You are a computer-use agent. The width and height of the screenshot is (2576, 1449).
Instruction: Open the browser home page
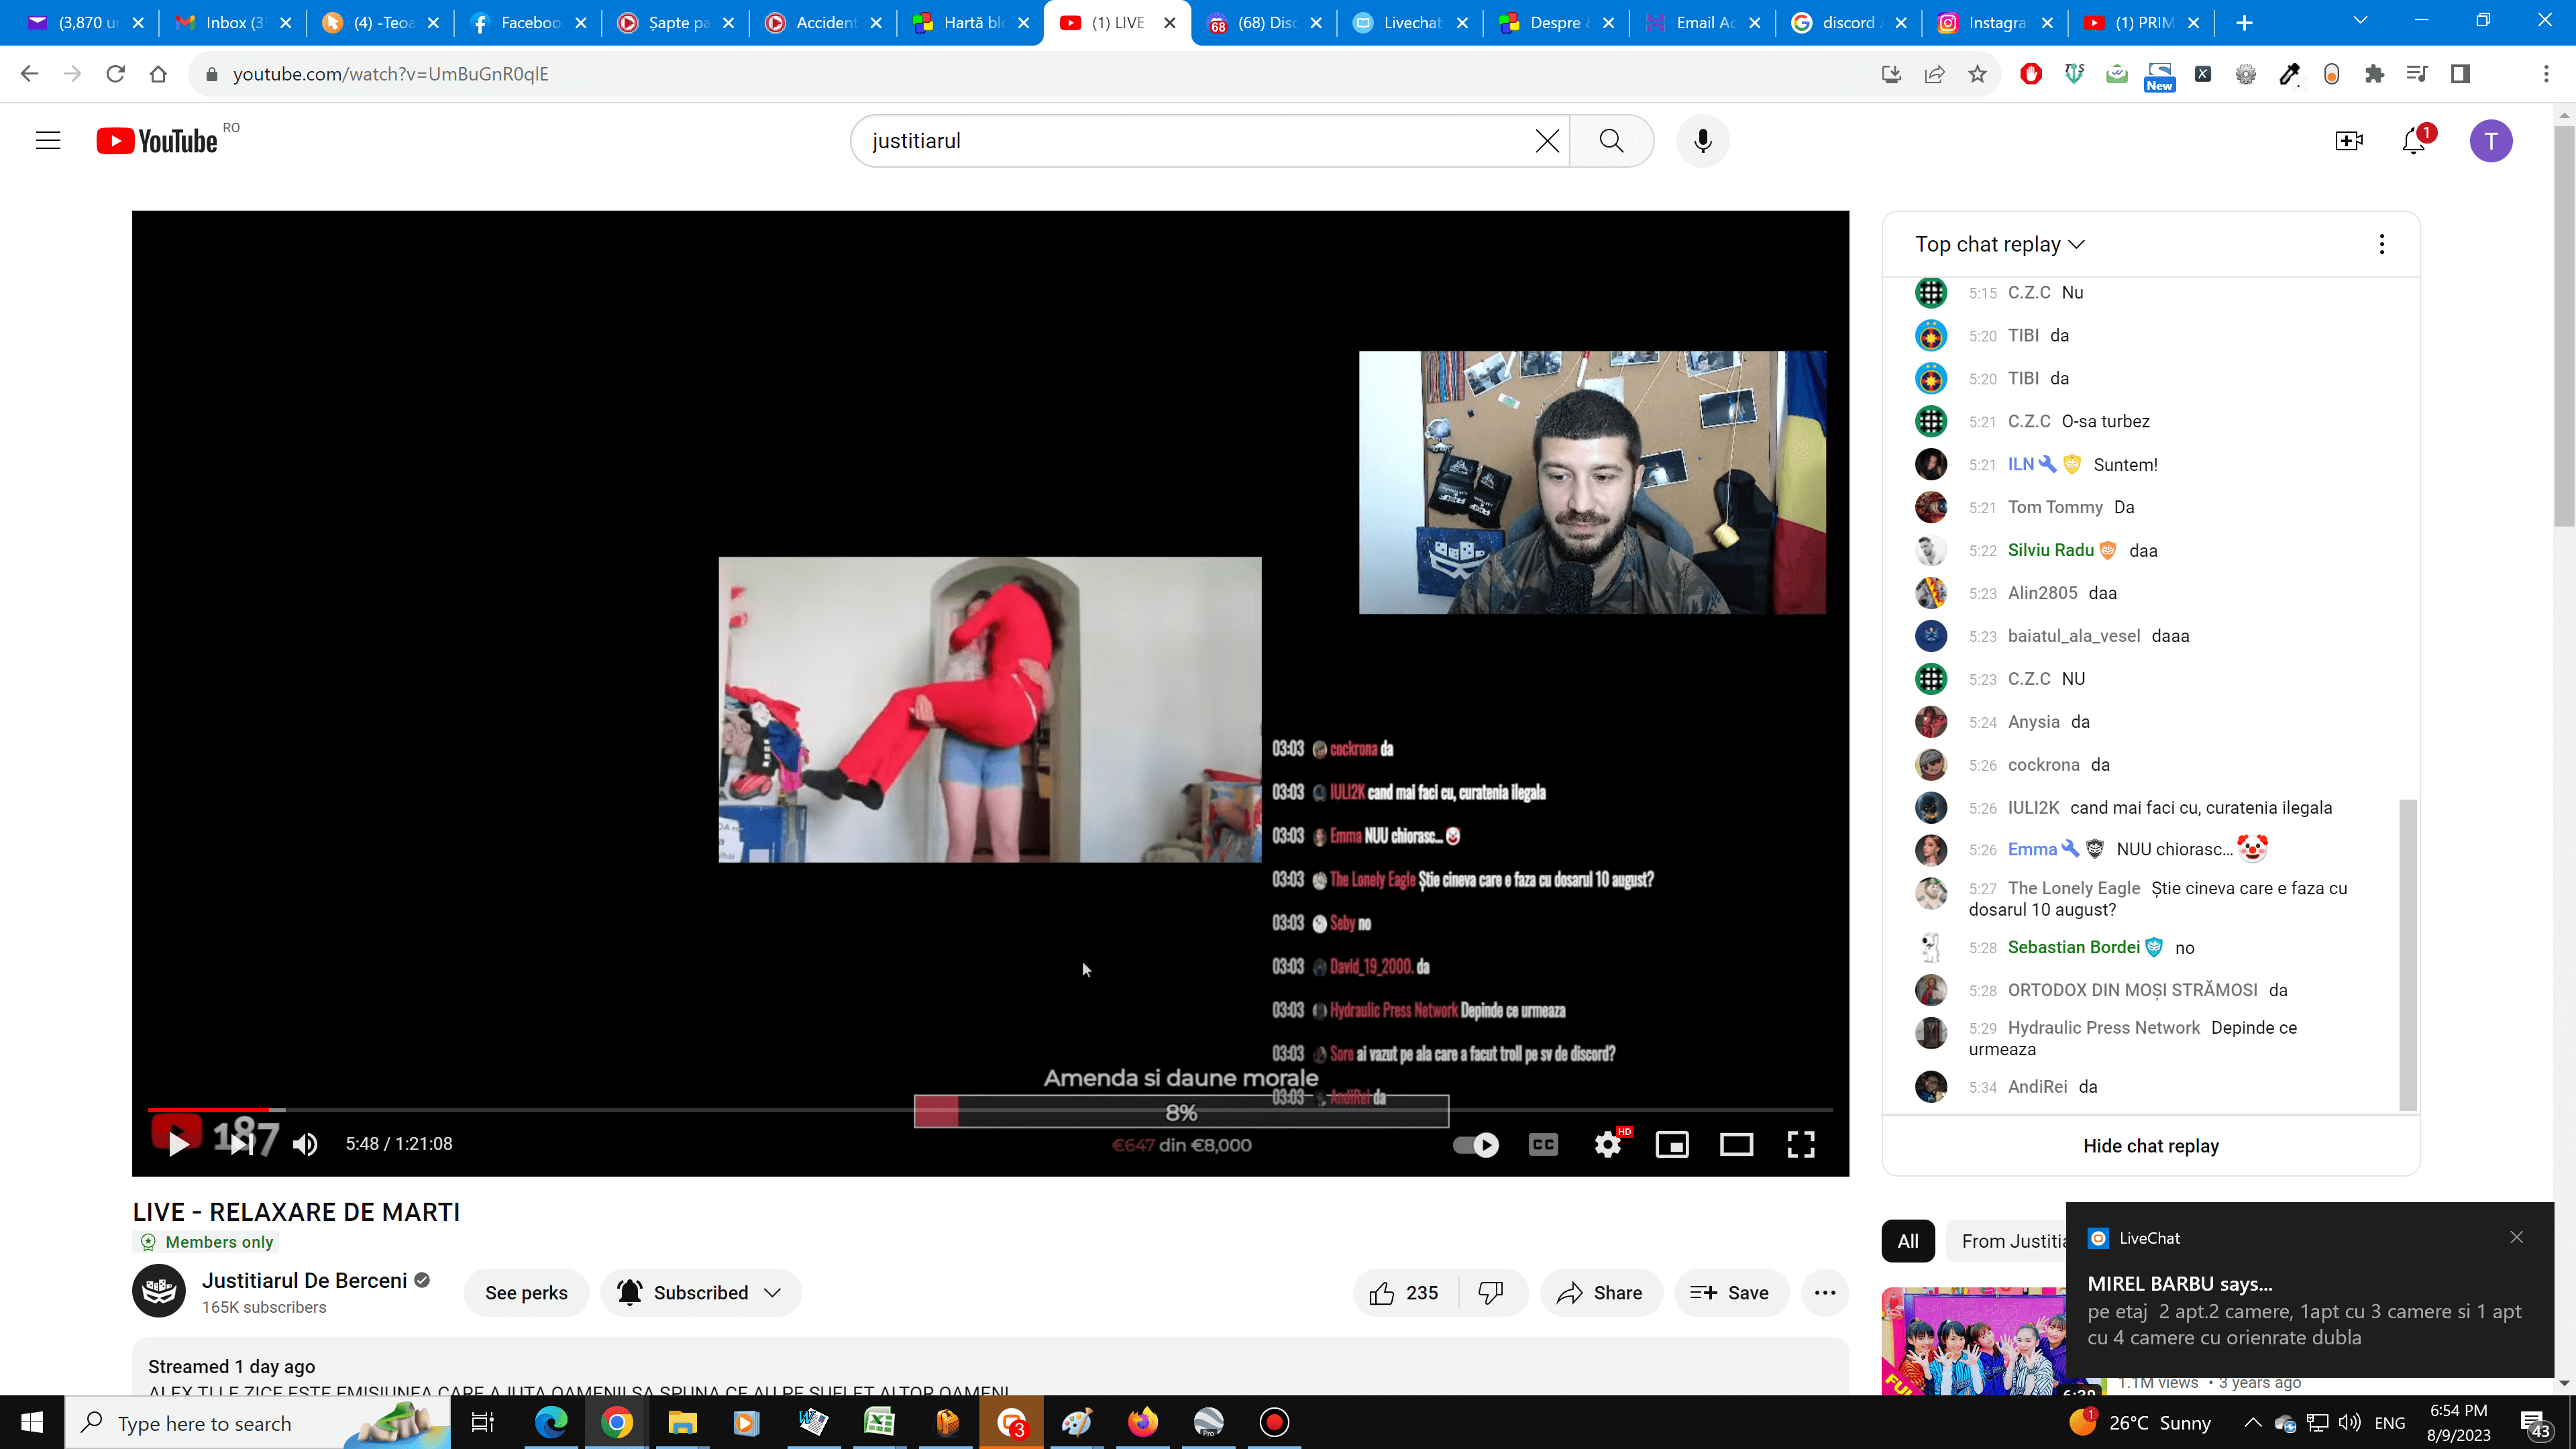(158, 74)
